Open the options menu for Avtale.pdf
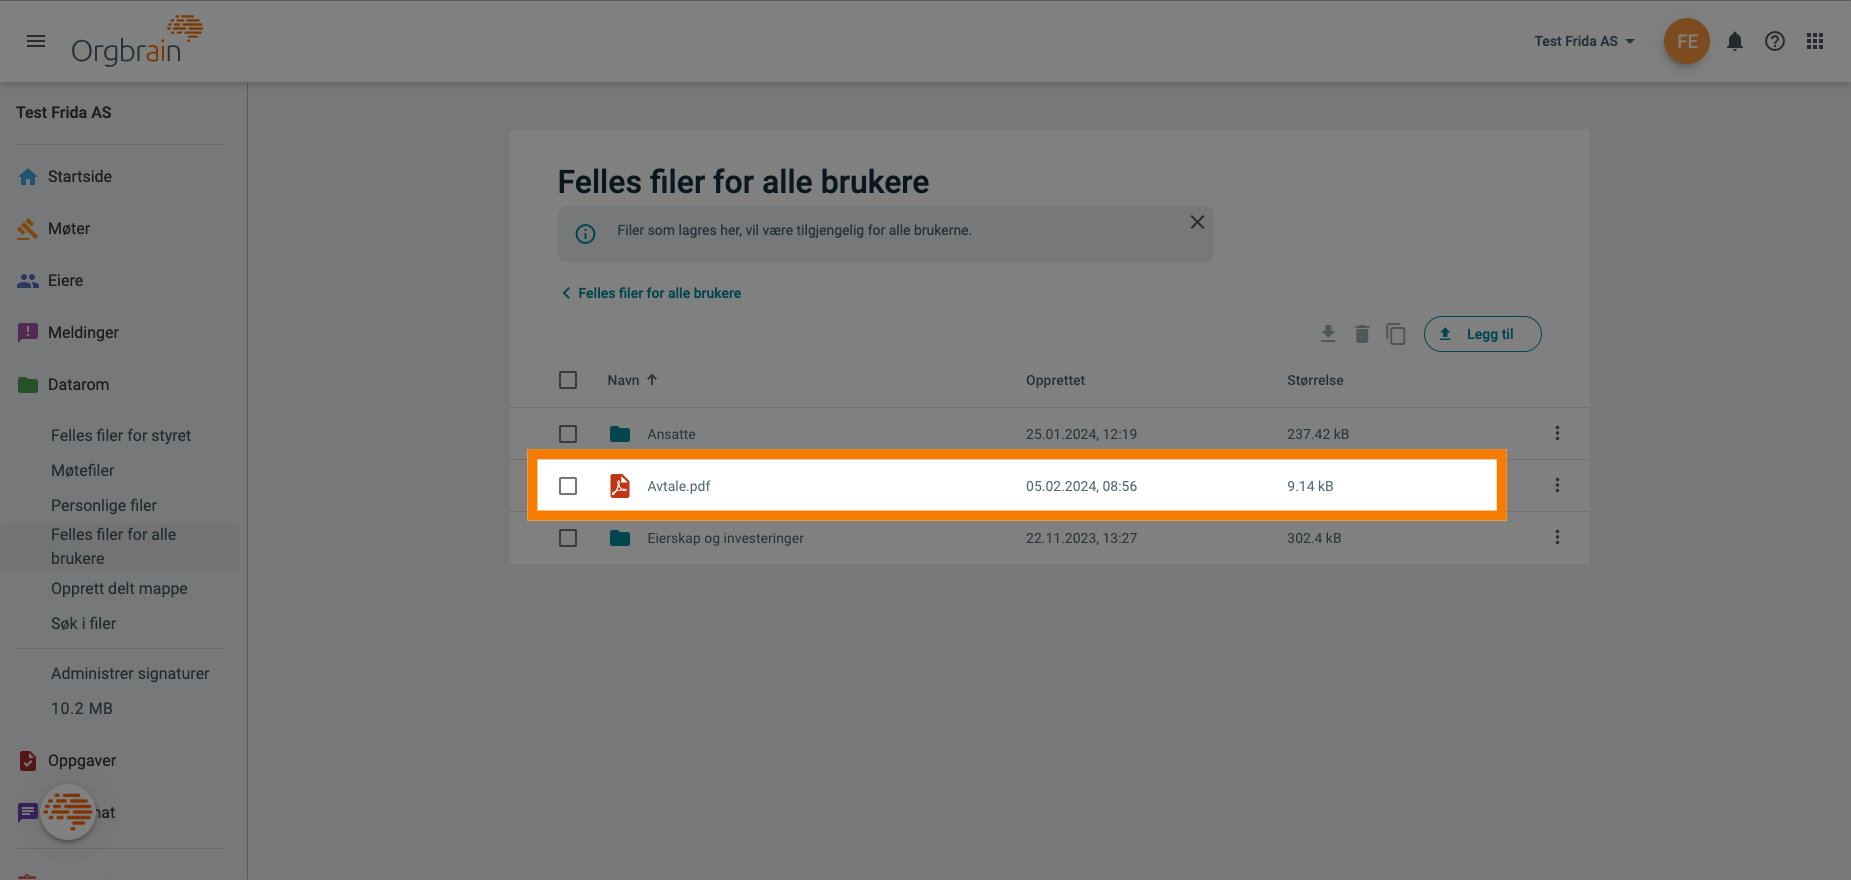Viewport: 1851px width, 880px height. tap(1557, 485)
